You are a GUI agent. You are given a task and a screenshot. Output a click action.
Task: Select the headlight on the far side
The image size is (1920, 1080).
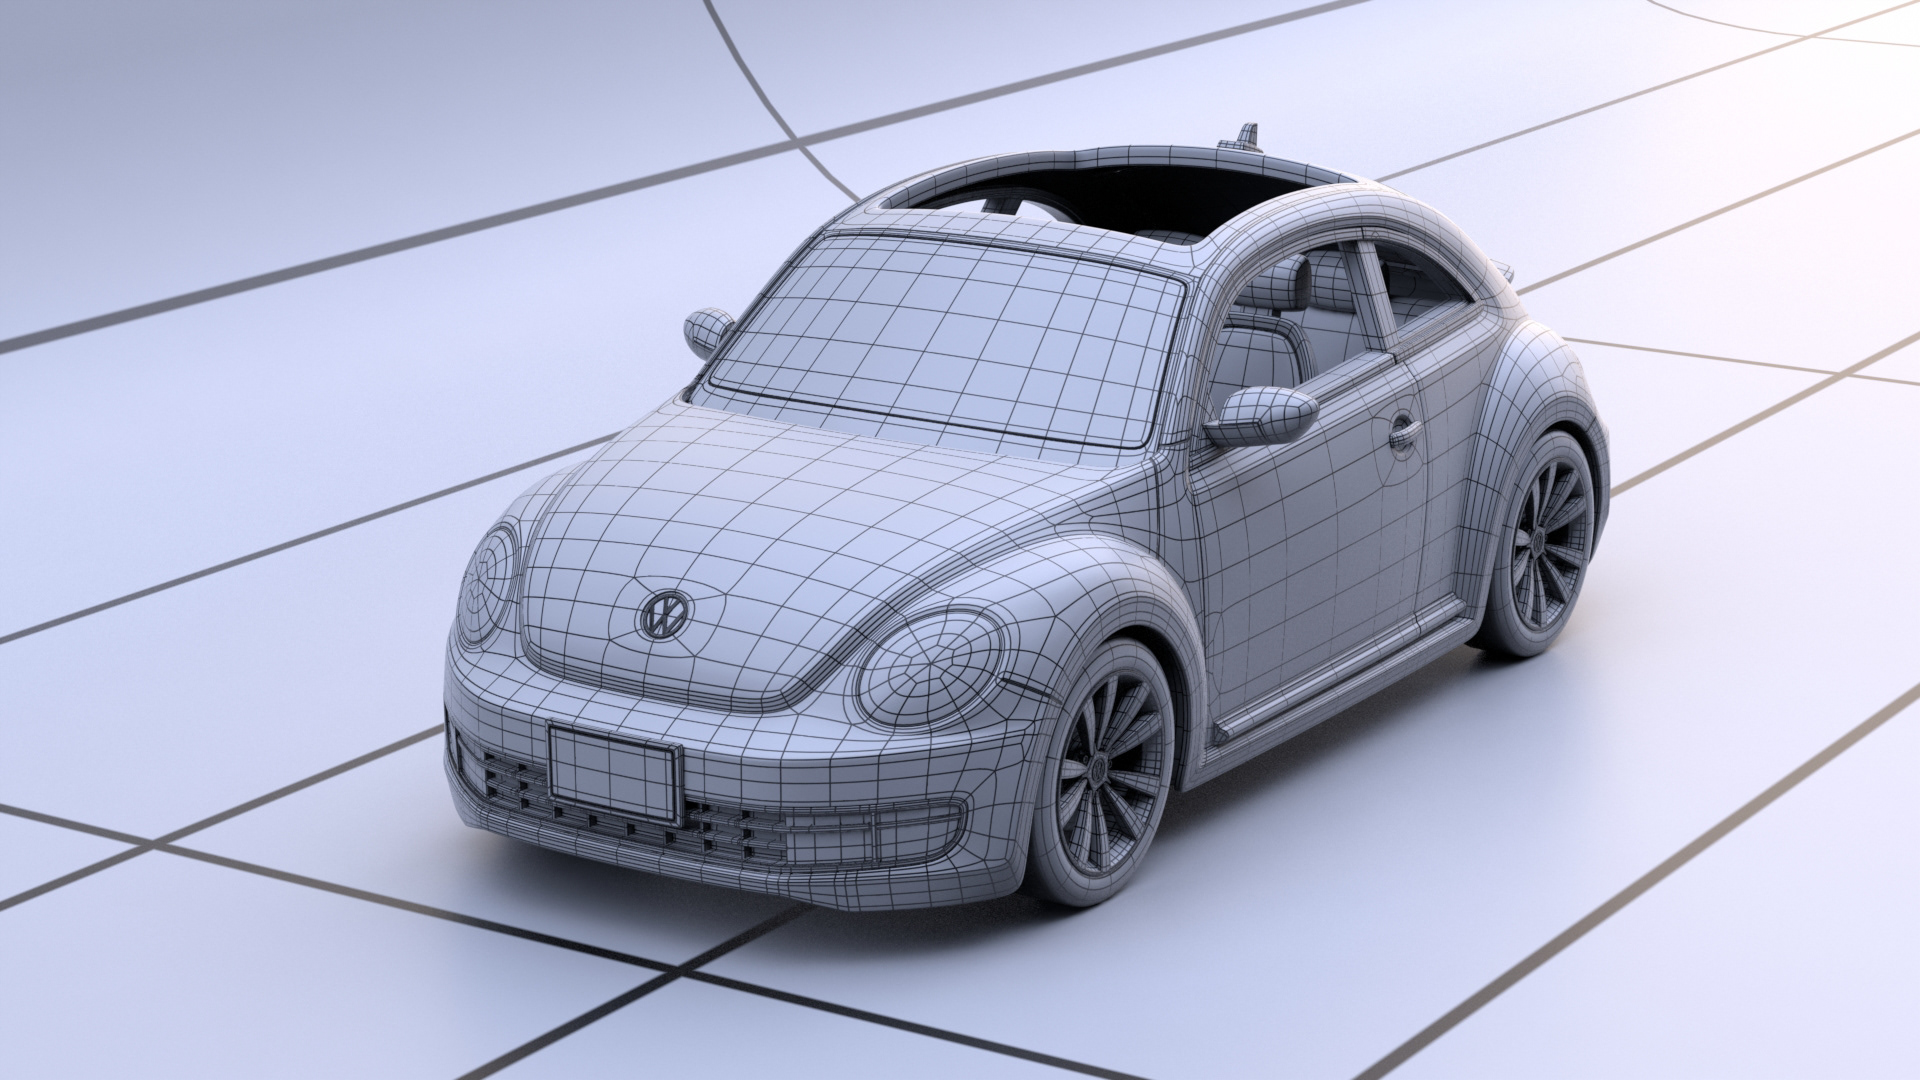coord(489,584)
